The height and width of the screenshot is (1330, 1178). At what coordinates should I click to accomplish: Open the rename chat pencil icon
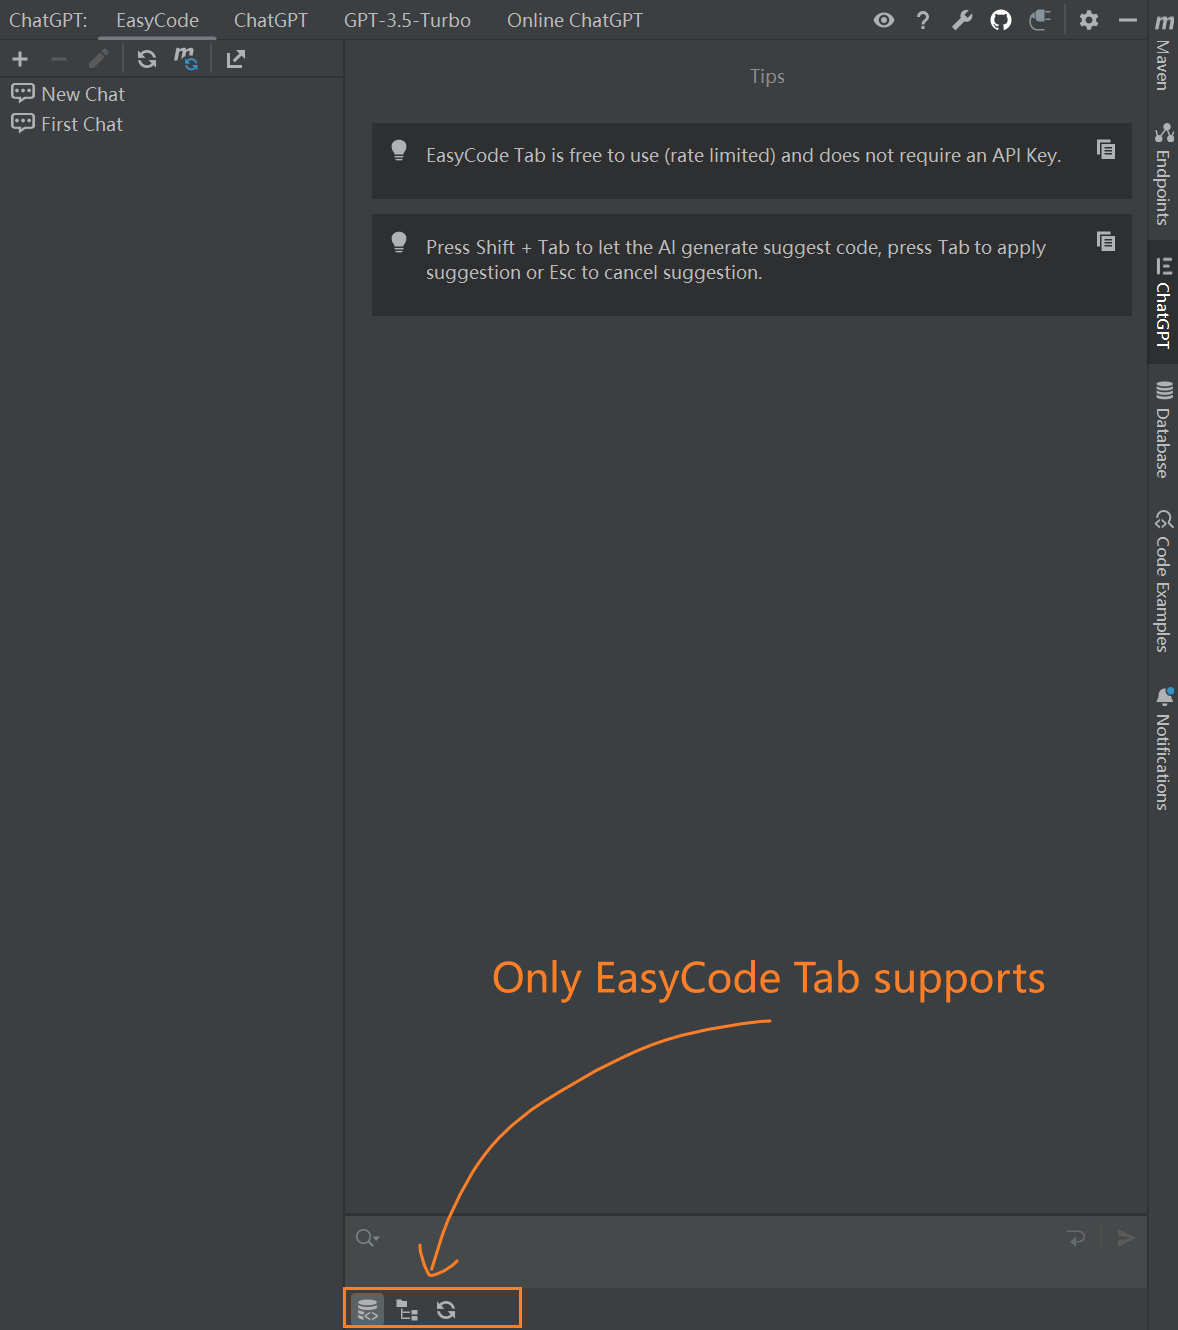[x=98, y=59]
